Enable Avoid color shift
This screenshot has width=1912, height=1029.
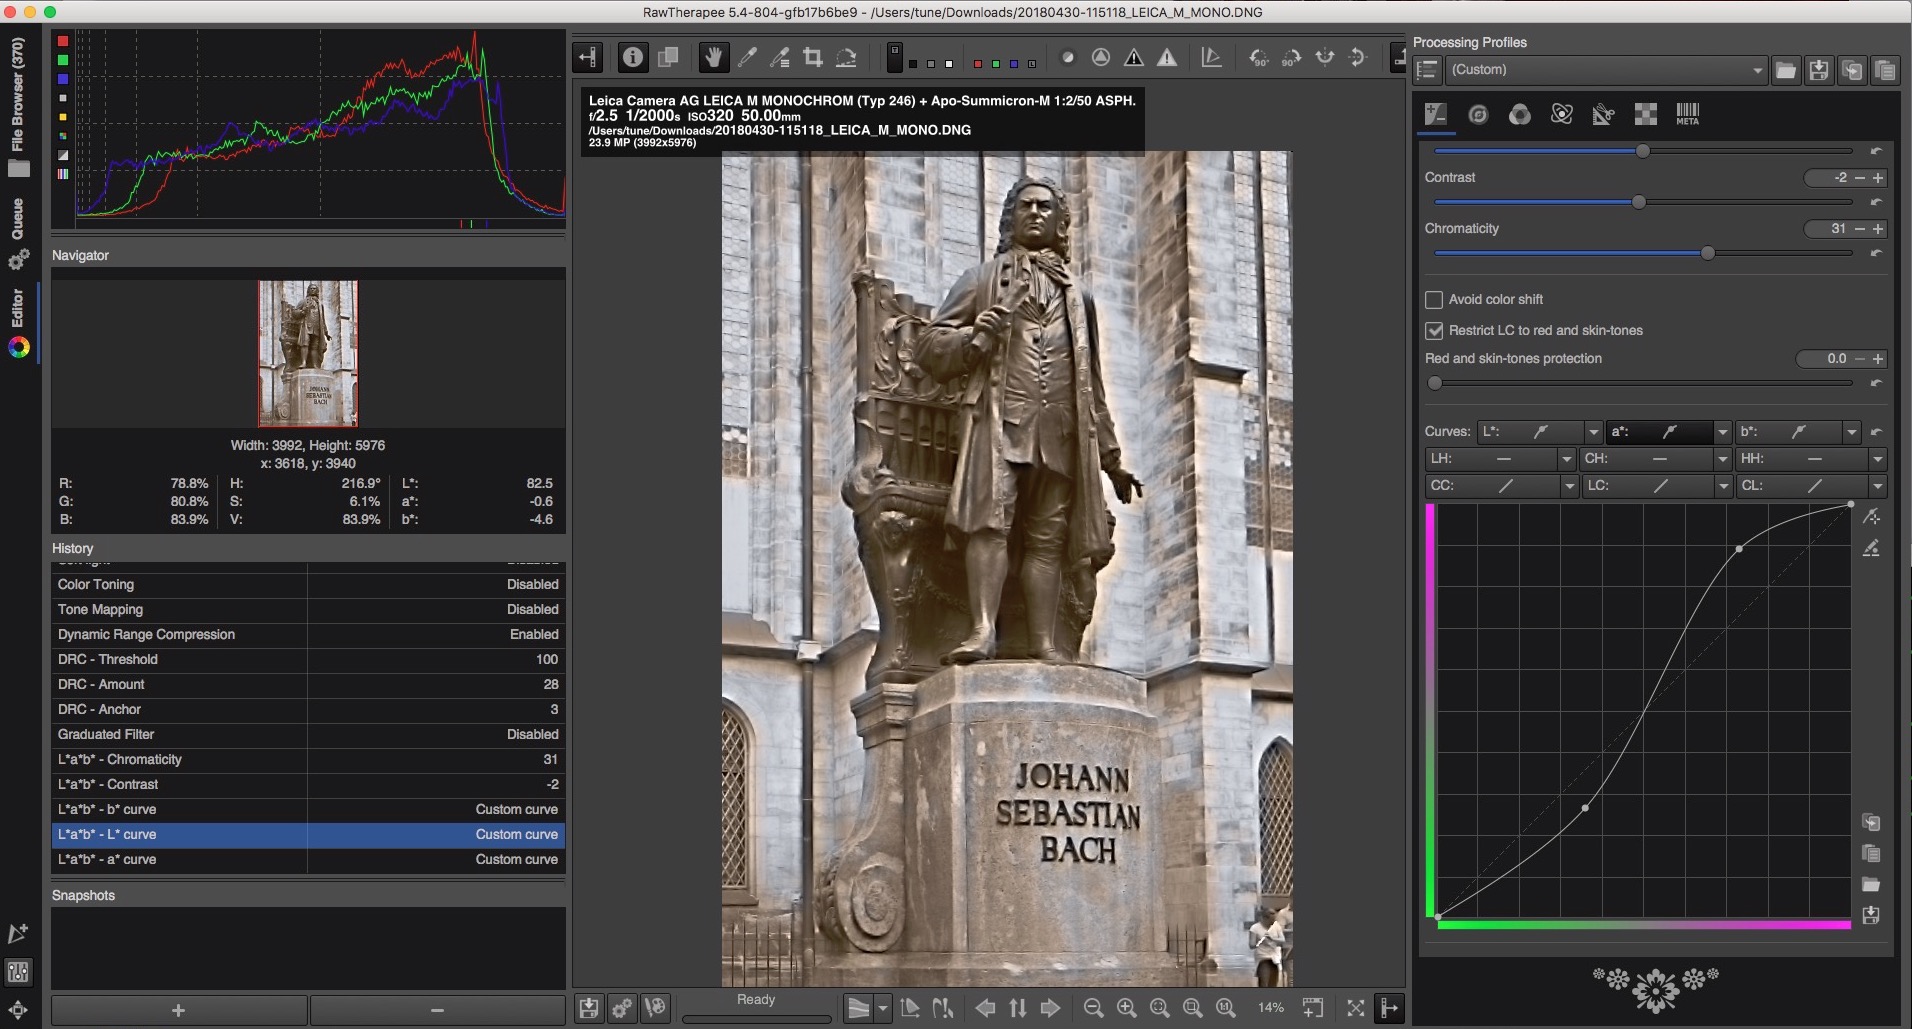click(x=1434, y=299)
